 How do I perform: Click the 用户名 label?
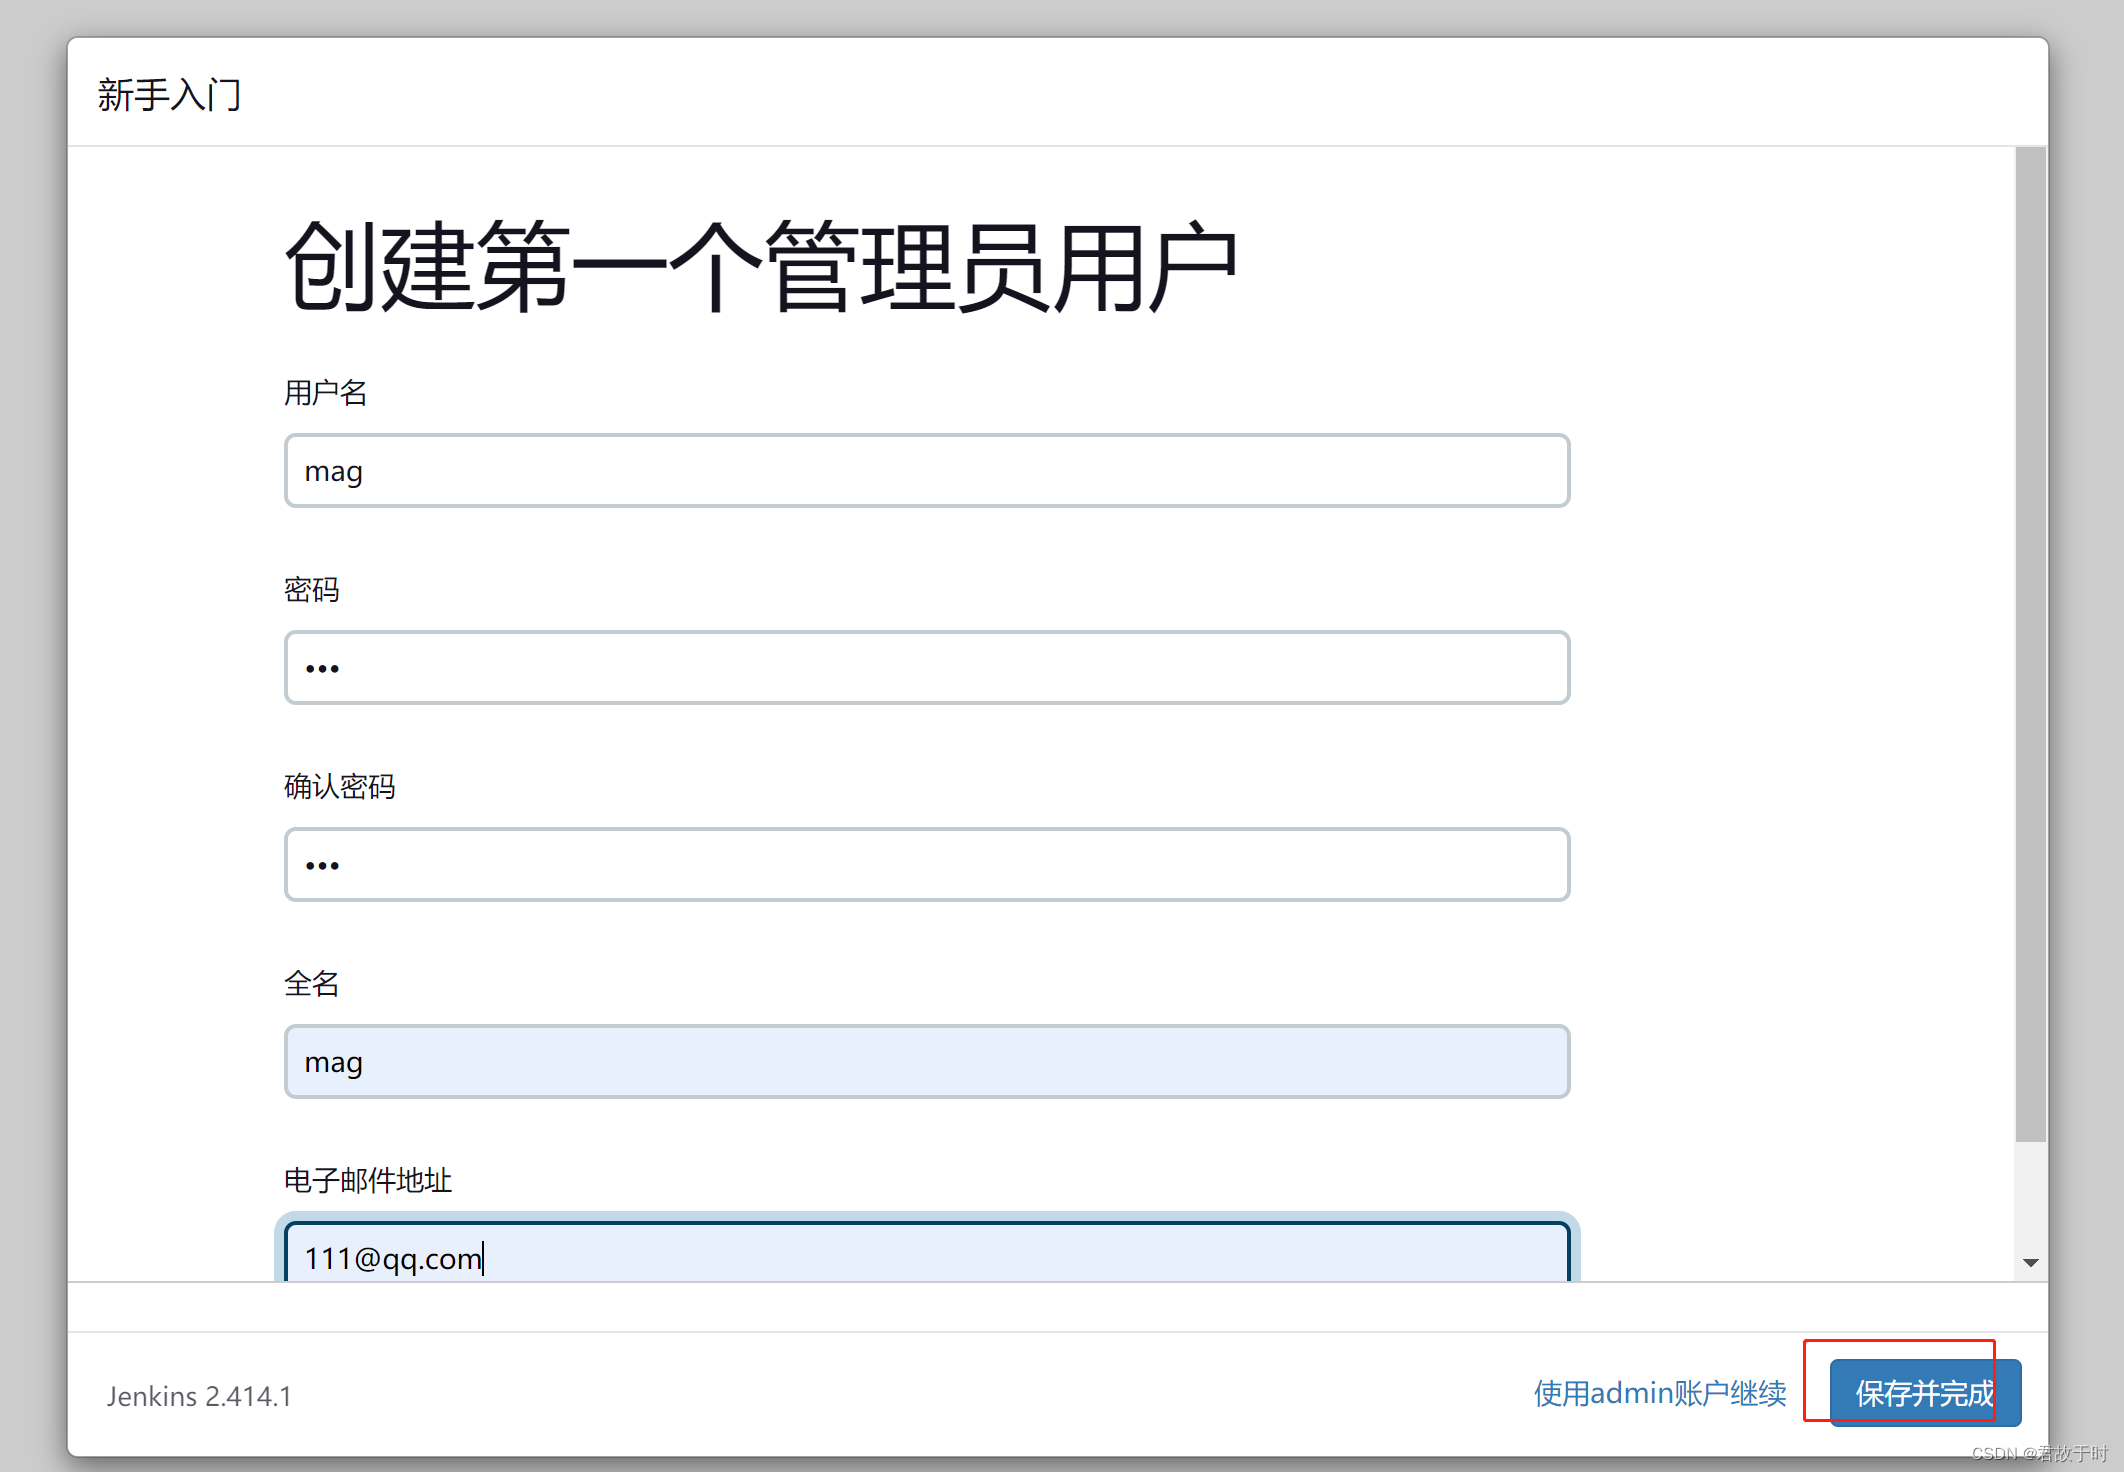(x=326, y=393)
